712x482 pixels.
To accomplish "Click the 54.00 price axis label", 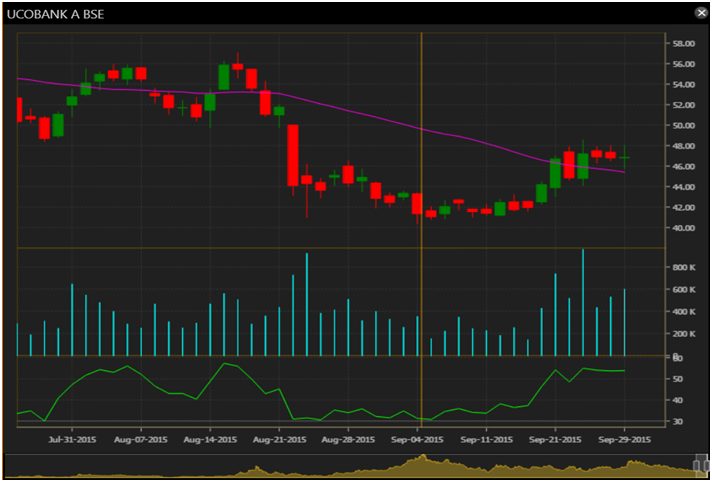I will coord(684,84).
